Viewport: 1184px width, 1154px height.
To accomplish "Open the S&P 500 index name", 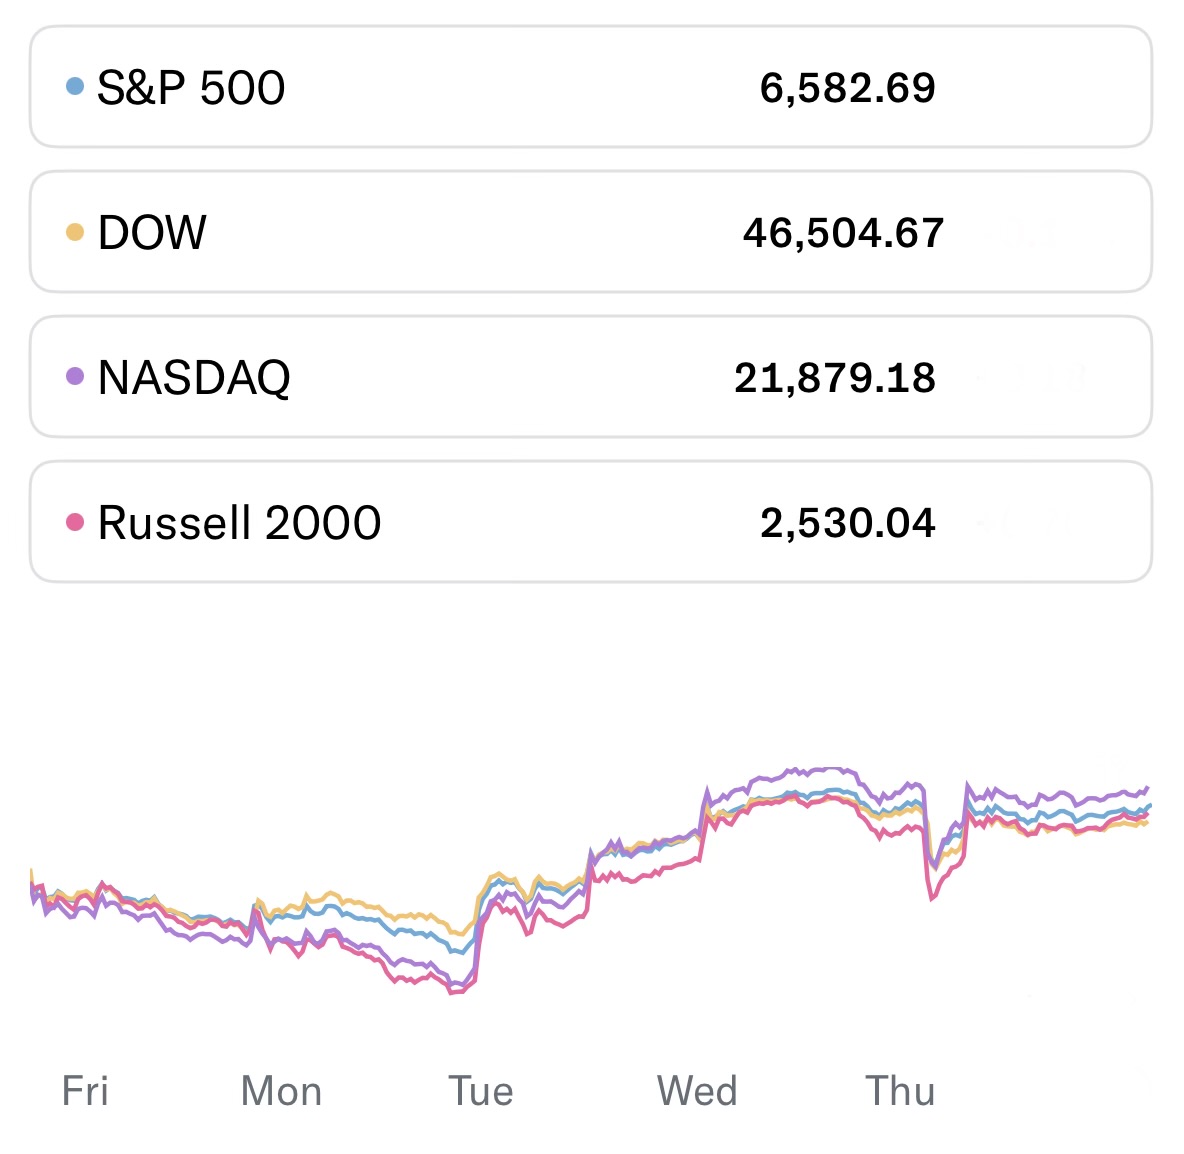I will tap(191, 88).
